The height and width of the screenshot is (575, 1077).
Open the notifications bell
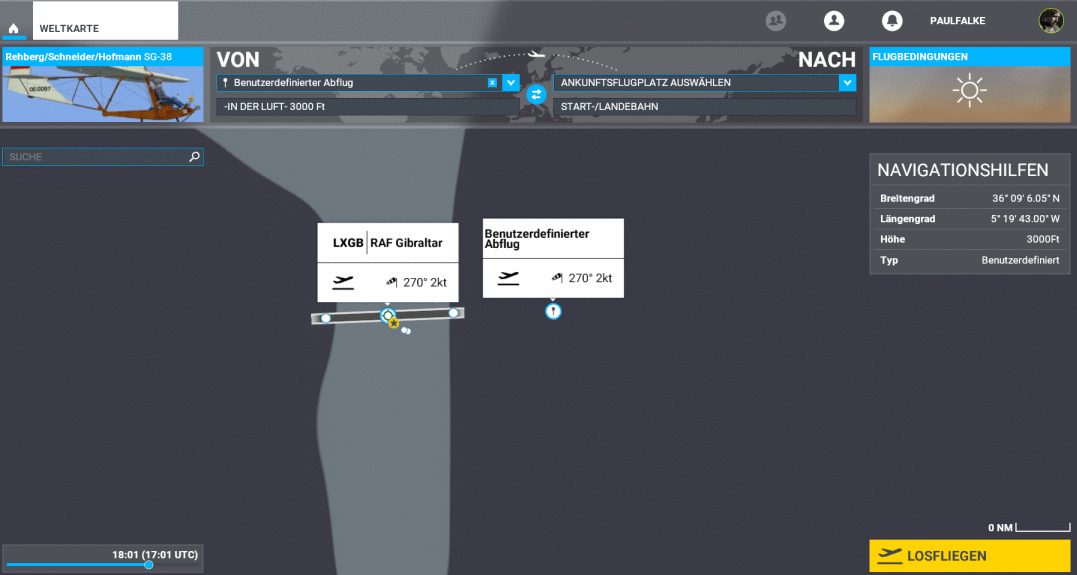click(891, 21)
